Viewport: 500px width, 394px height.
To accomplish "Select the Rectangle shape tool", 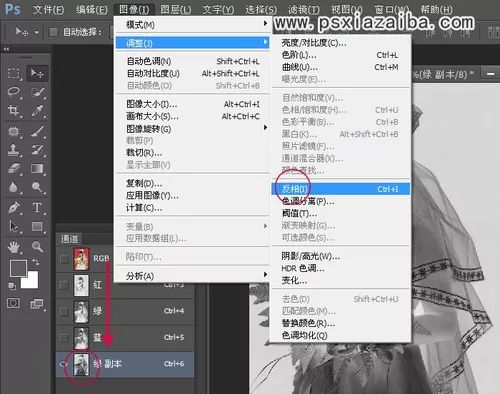I will click(37, 227).
